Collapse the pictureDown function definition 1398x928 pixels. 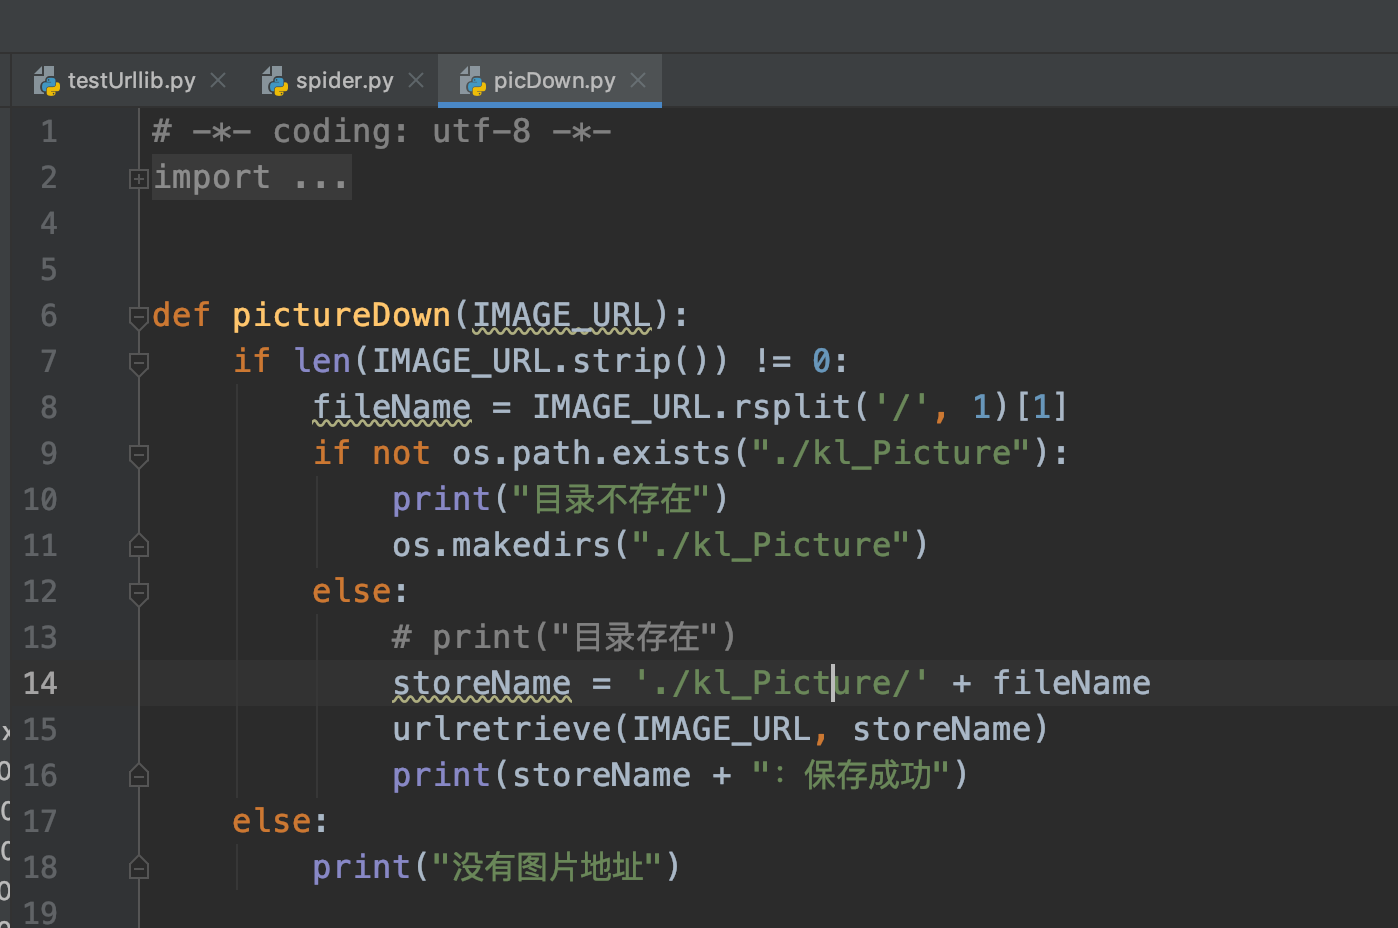point(139,317)
